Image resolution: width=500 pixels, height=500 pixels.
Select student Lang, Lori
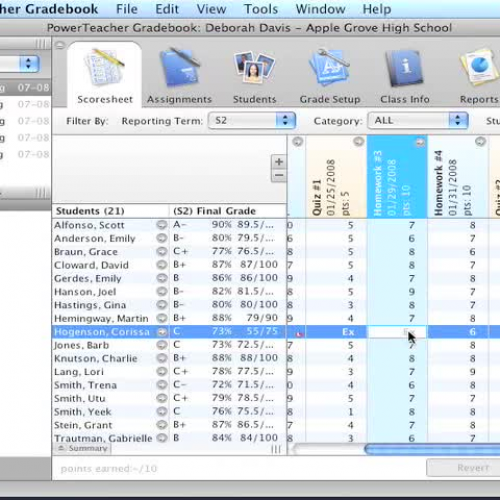coord(79,372)
